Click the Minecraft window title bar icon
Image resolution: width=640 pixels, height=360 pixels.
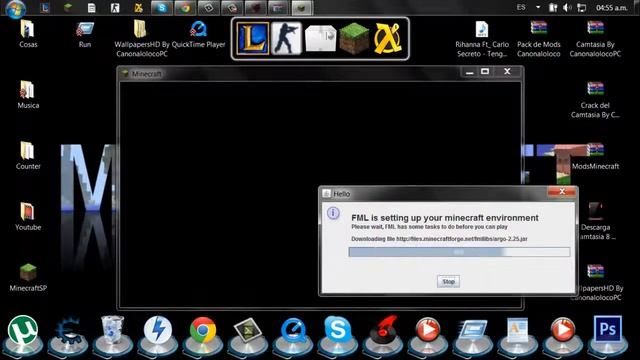(124, 74)
